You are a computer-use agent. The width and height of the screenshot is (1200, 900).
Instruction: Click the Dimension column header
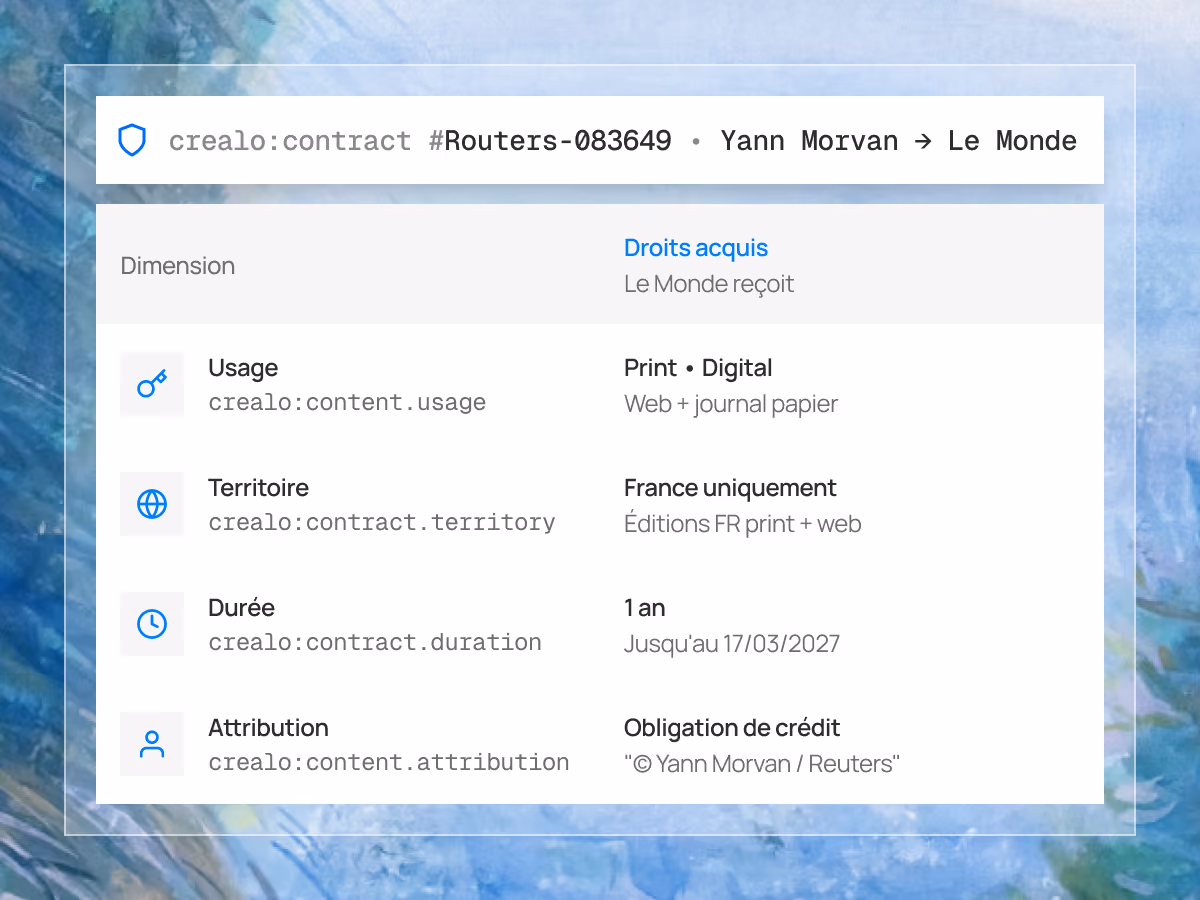pos(178,266)
